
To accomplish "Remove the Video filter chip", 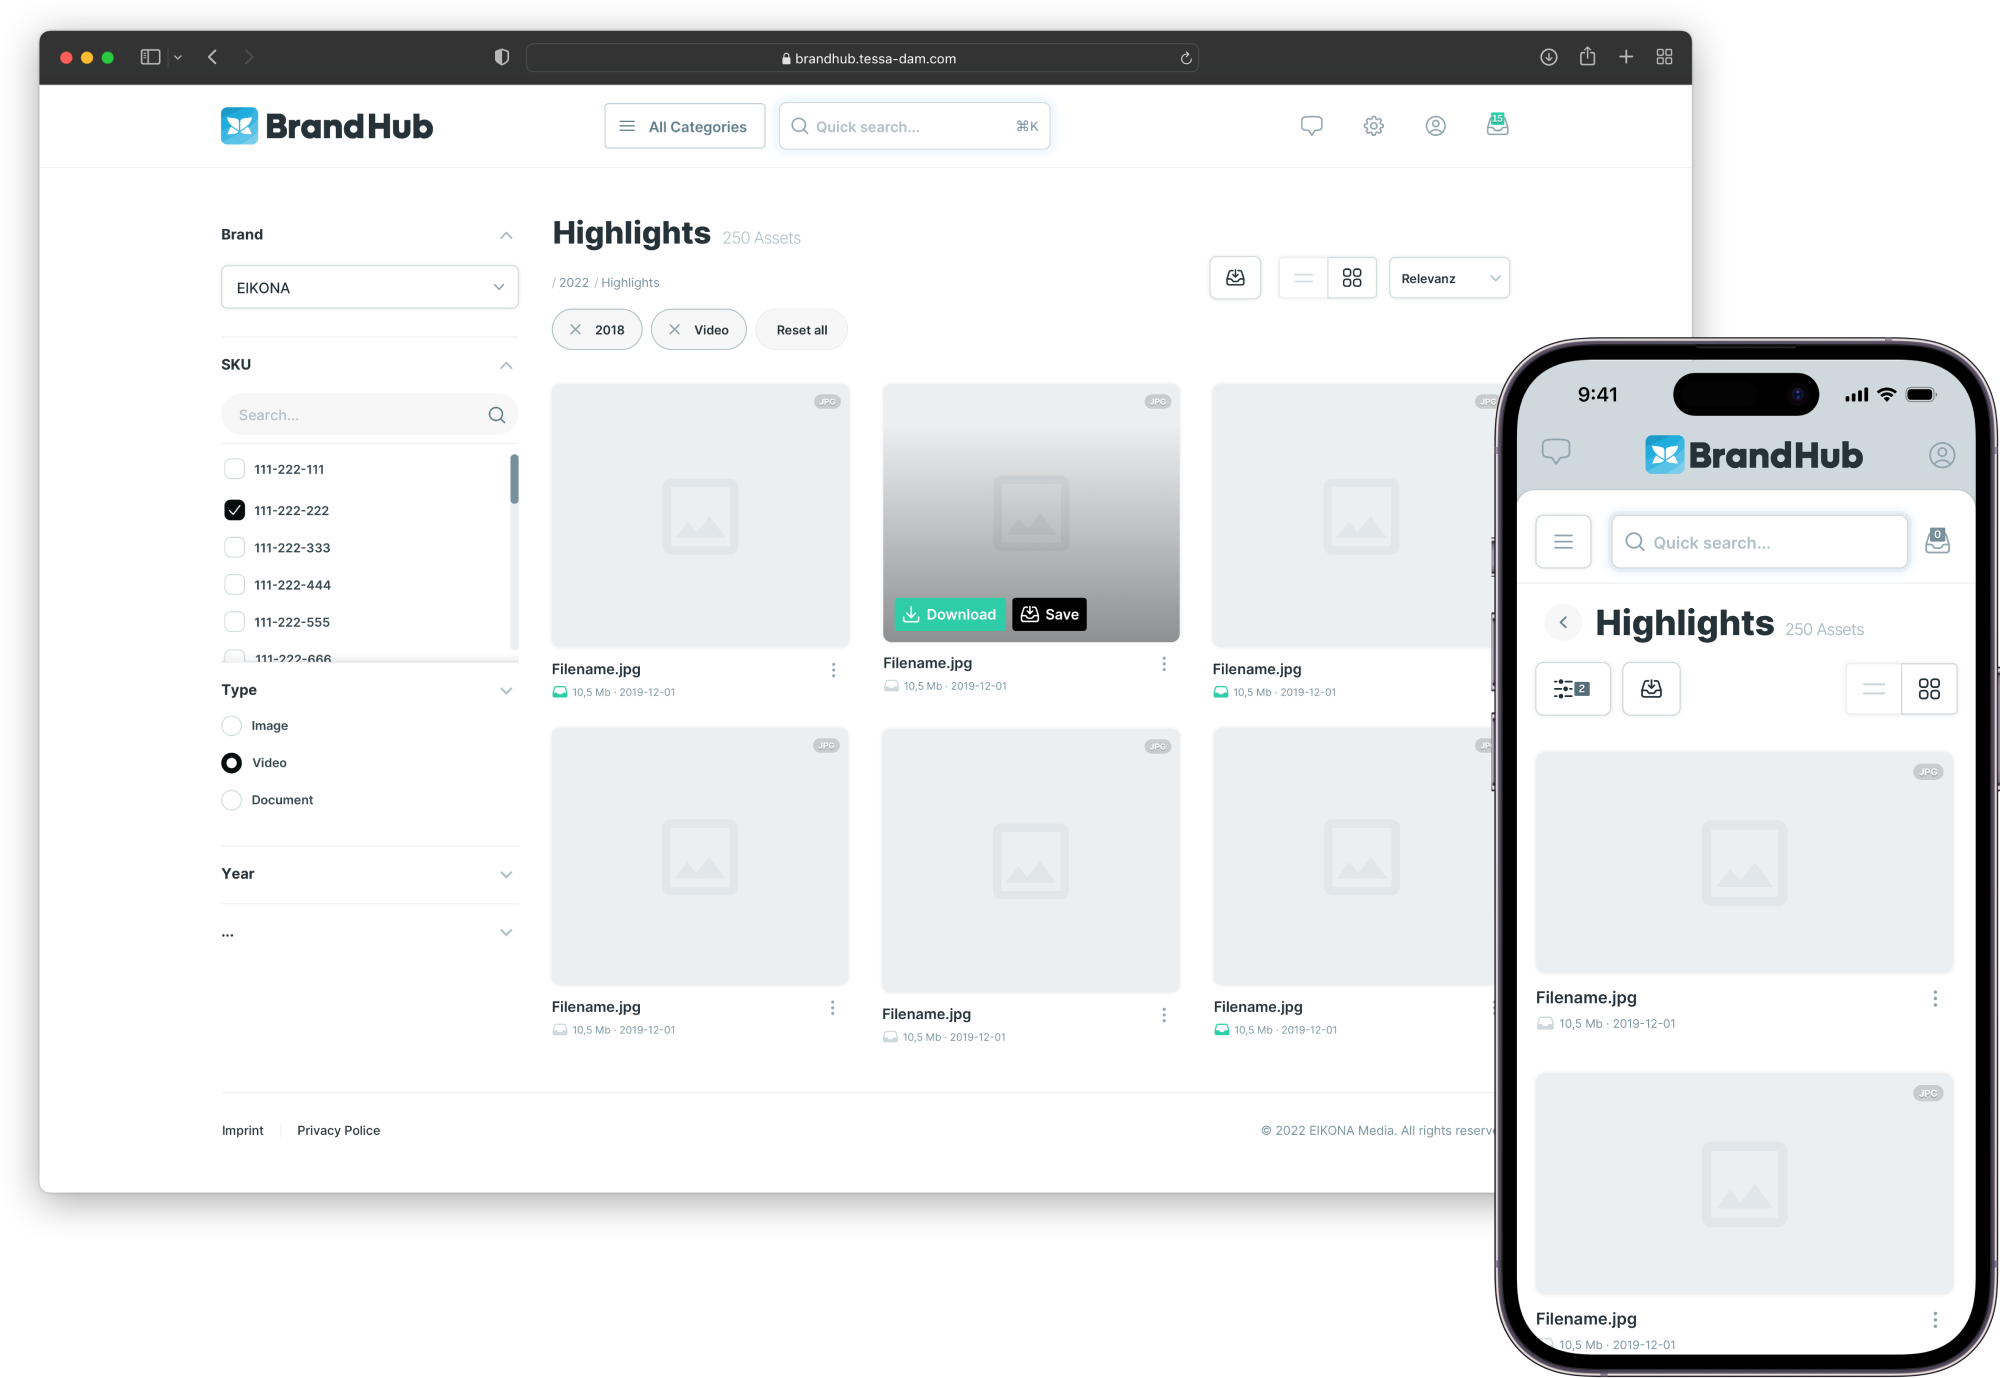I will coord(674,329).
